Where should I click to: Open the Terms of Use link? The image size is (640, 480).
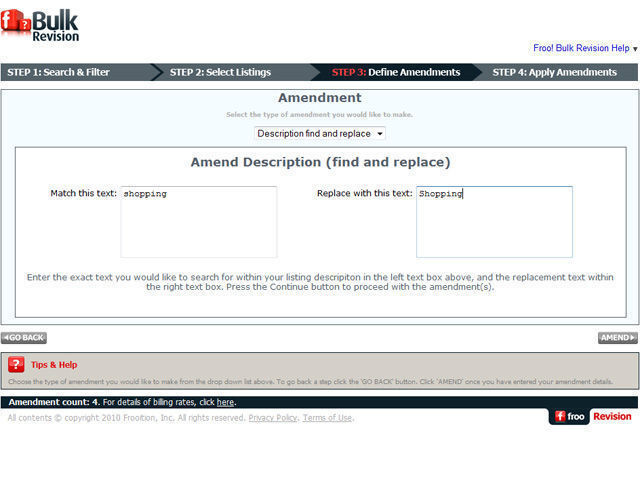pos(327,418)
